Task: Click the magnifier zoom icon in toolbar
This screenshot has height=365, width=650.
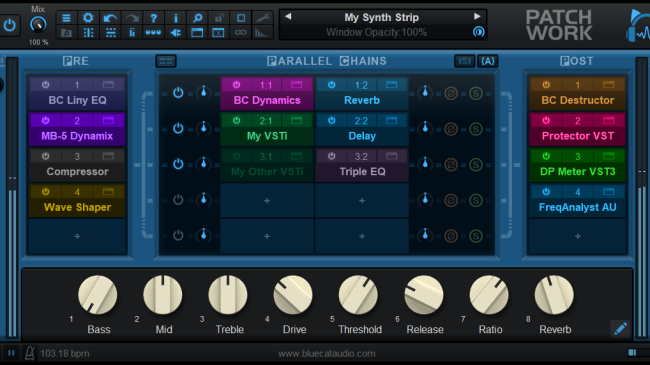Action: point(197,18)
